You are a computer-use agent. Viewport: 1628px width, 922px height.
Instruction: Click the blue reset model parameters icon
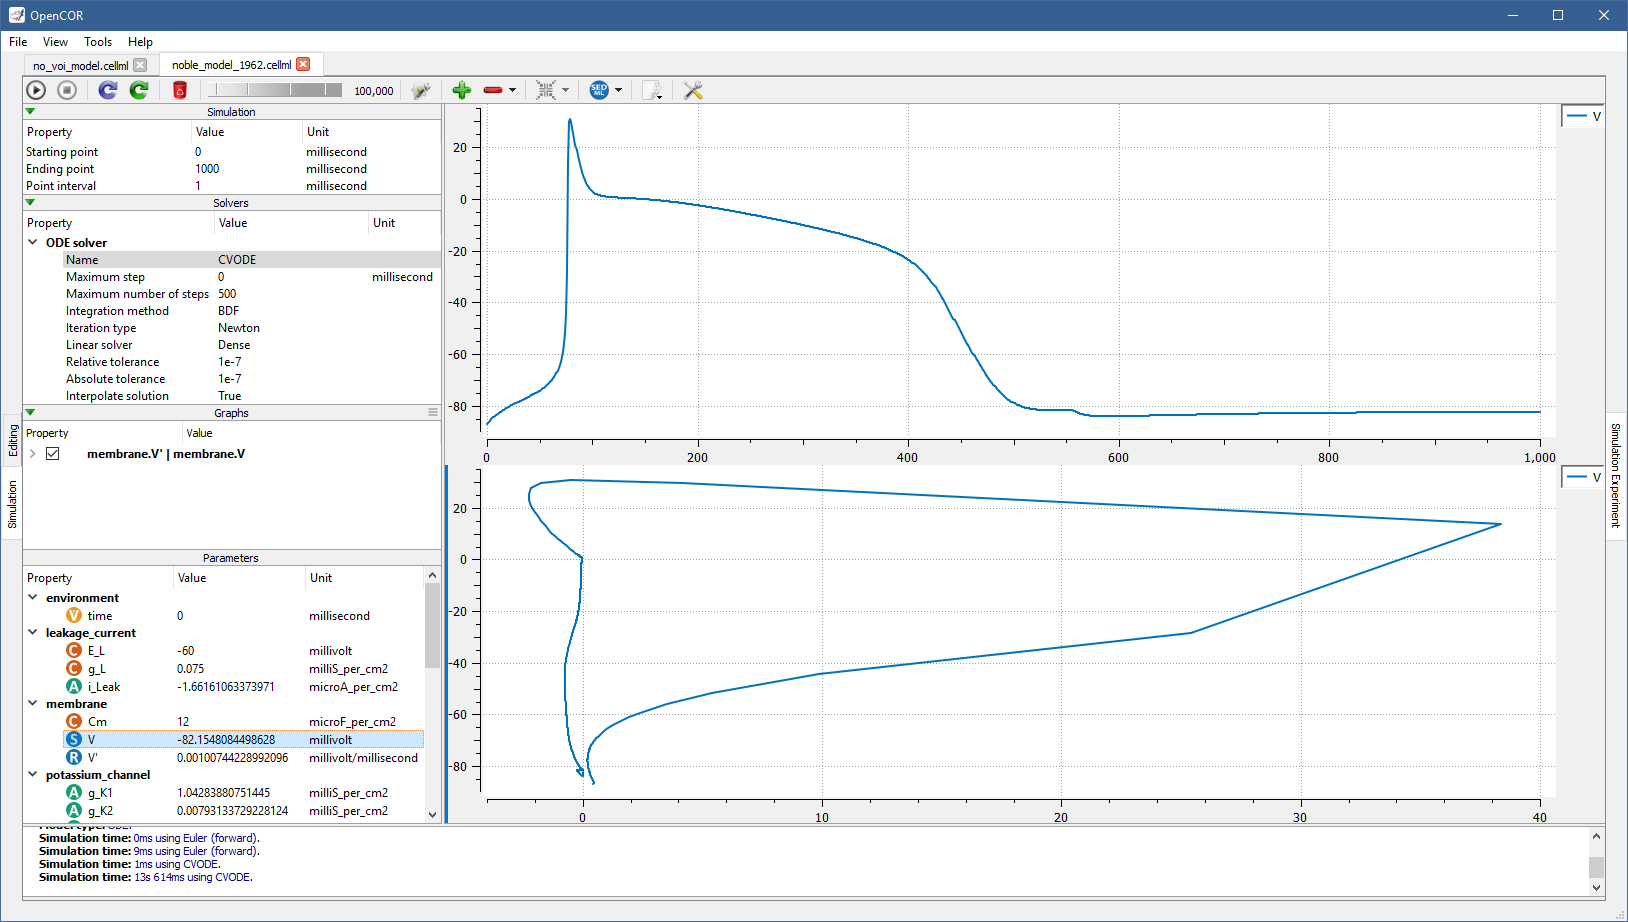tap(108, 90)
